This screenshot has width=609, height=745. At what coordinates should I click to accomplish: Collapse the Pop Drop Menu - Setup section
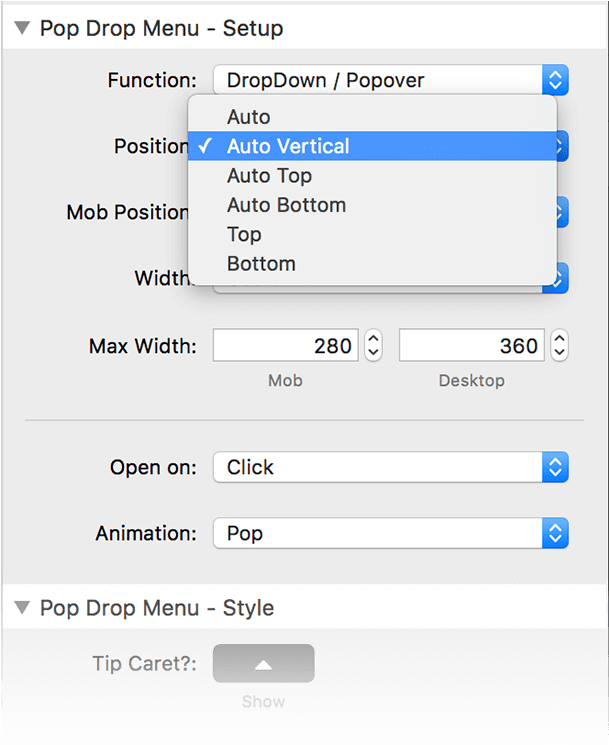[x=22, y=28]
